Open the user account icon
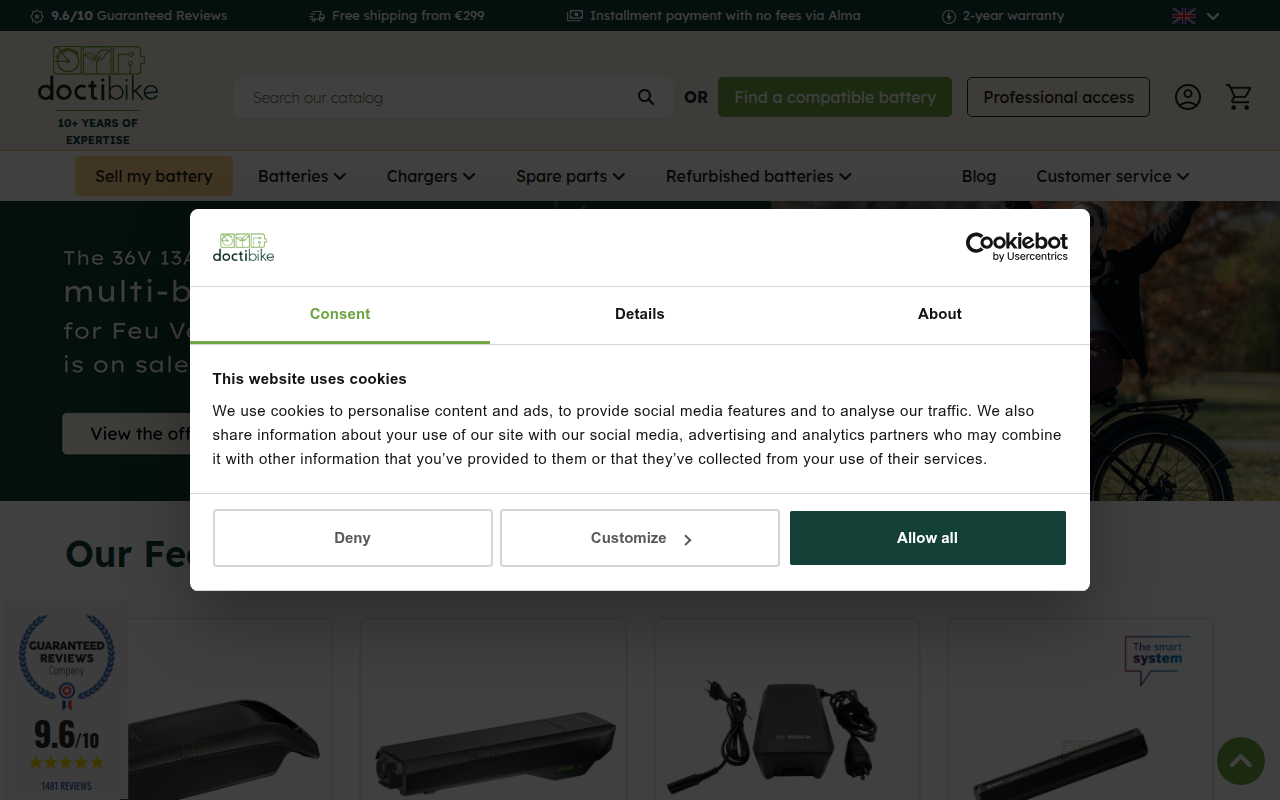The height and width of the screenshot is (800, 1280). (1188, 97)
